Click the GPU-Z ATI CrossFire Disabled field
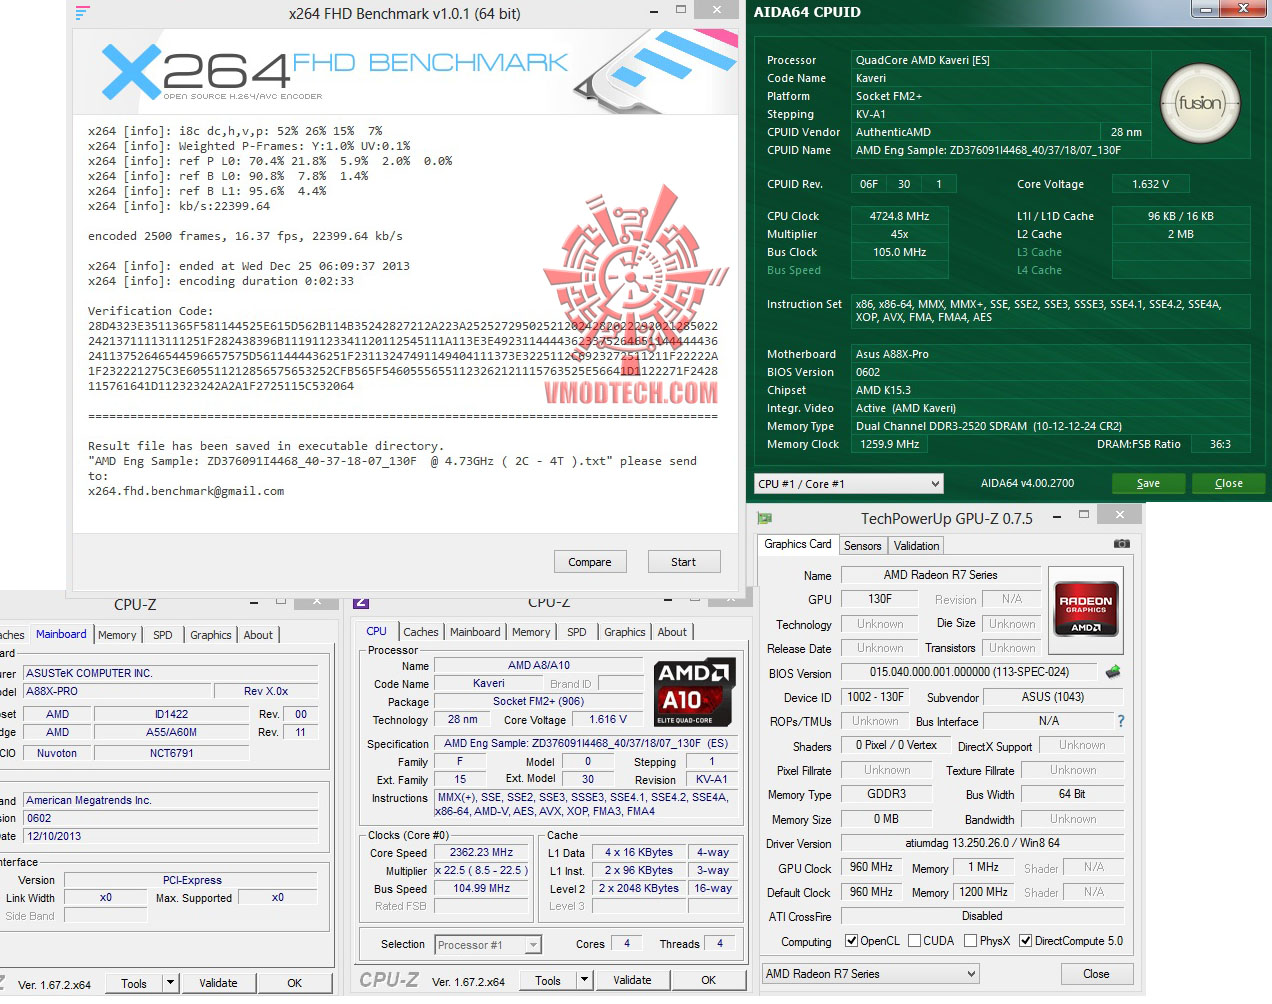The height and width of the screenshot is (1004, 1272). (x=982, y=916)
